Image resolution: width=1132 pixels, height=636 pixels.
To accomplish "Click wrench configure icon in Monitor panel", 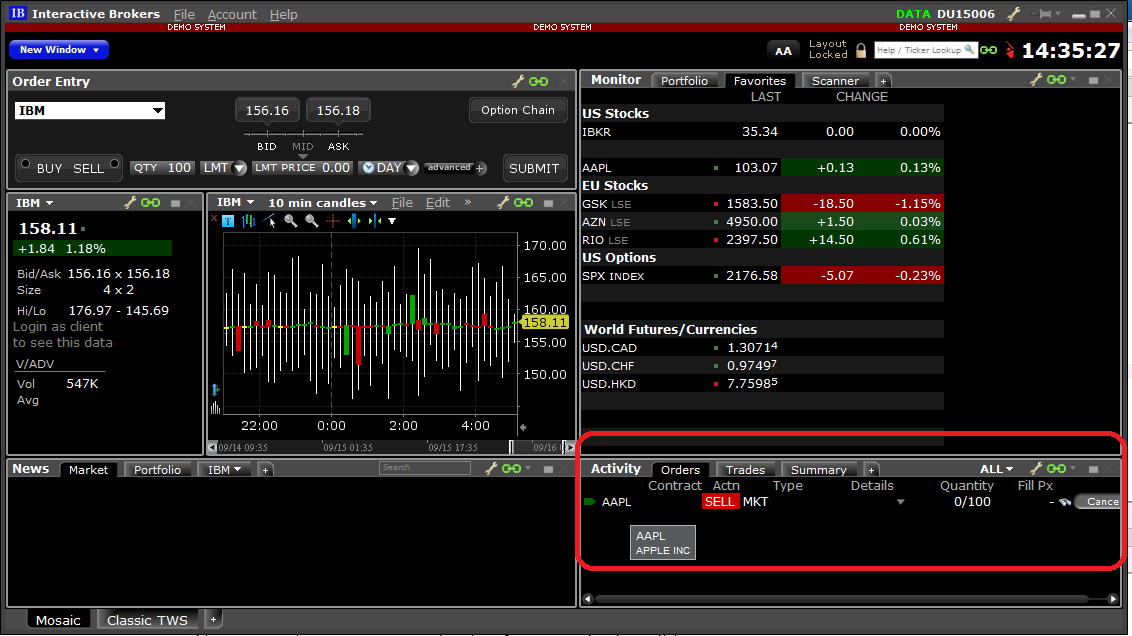I will [1036, 79].
